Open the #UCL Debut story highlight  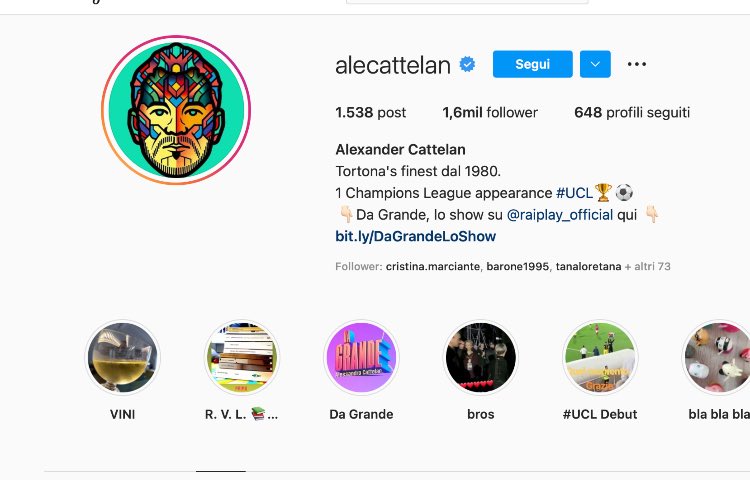pos(600,358)
